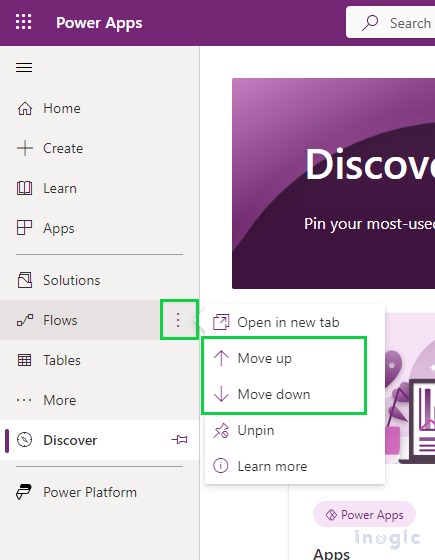Open the Tables page
This screenshot has height=560, width=435.
pos(100,360)
